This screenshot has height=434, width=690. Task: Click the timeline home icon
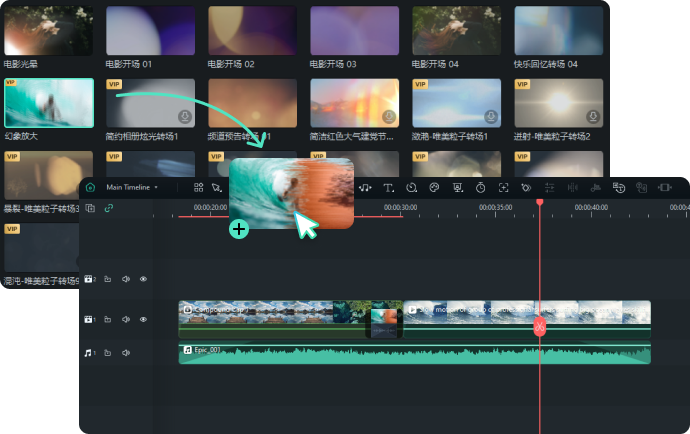(x=90, y=187)
